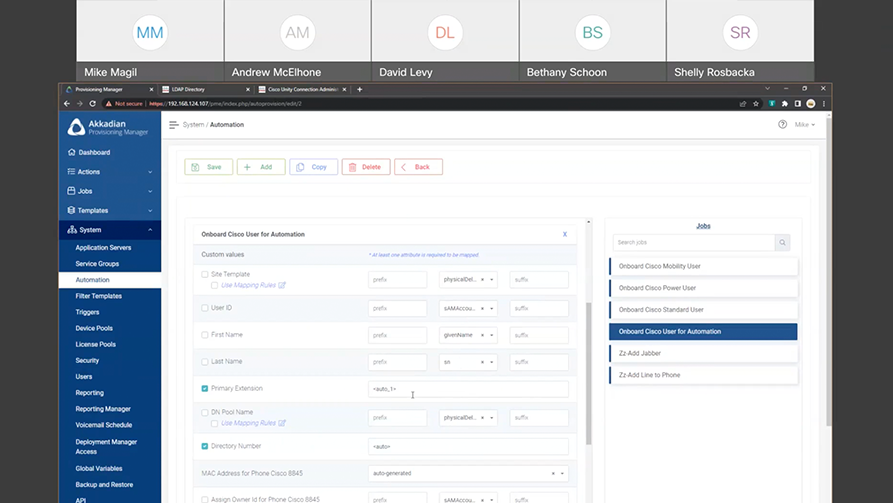Click the Akkadian Provisioning Manager logo
893x503 pixels.
108,127
